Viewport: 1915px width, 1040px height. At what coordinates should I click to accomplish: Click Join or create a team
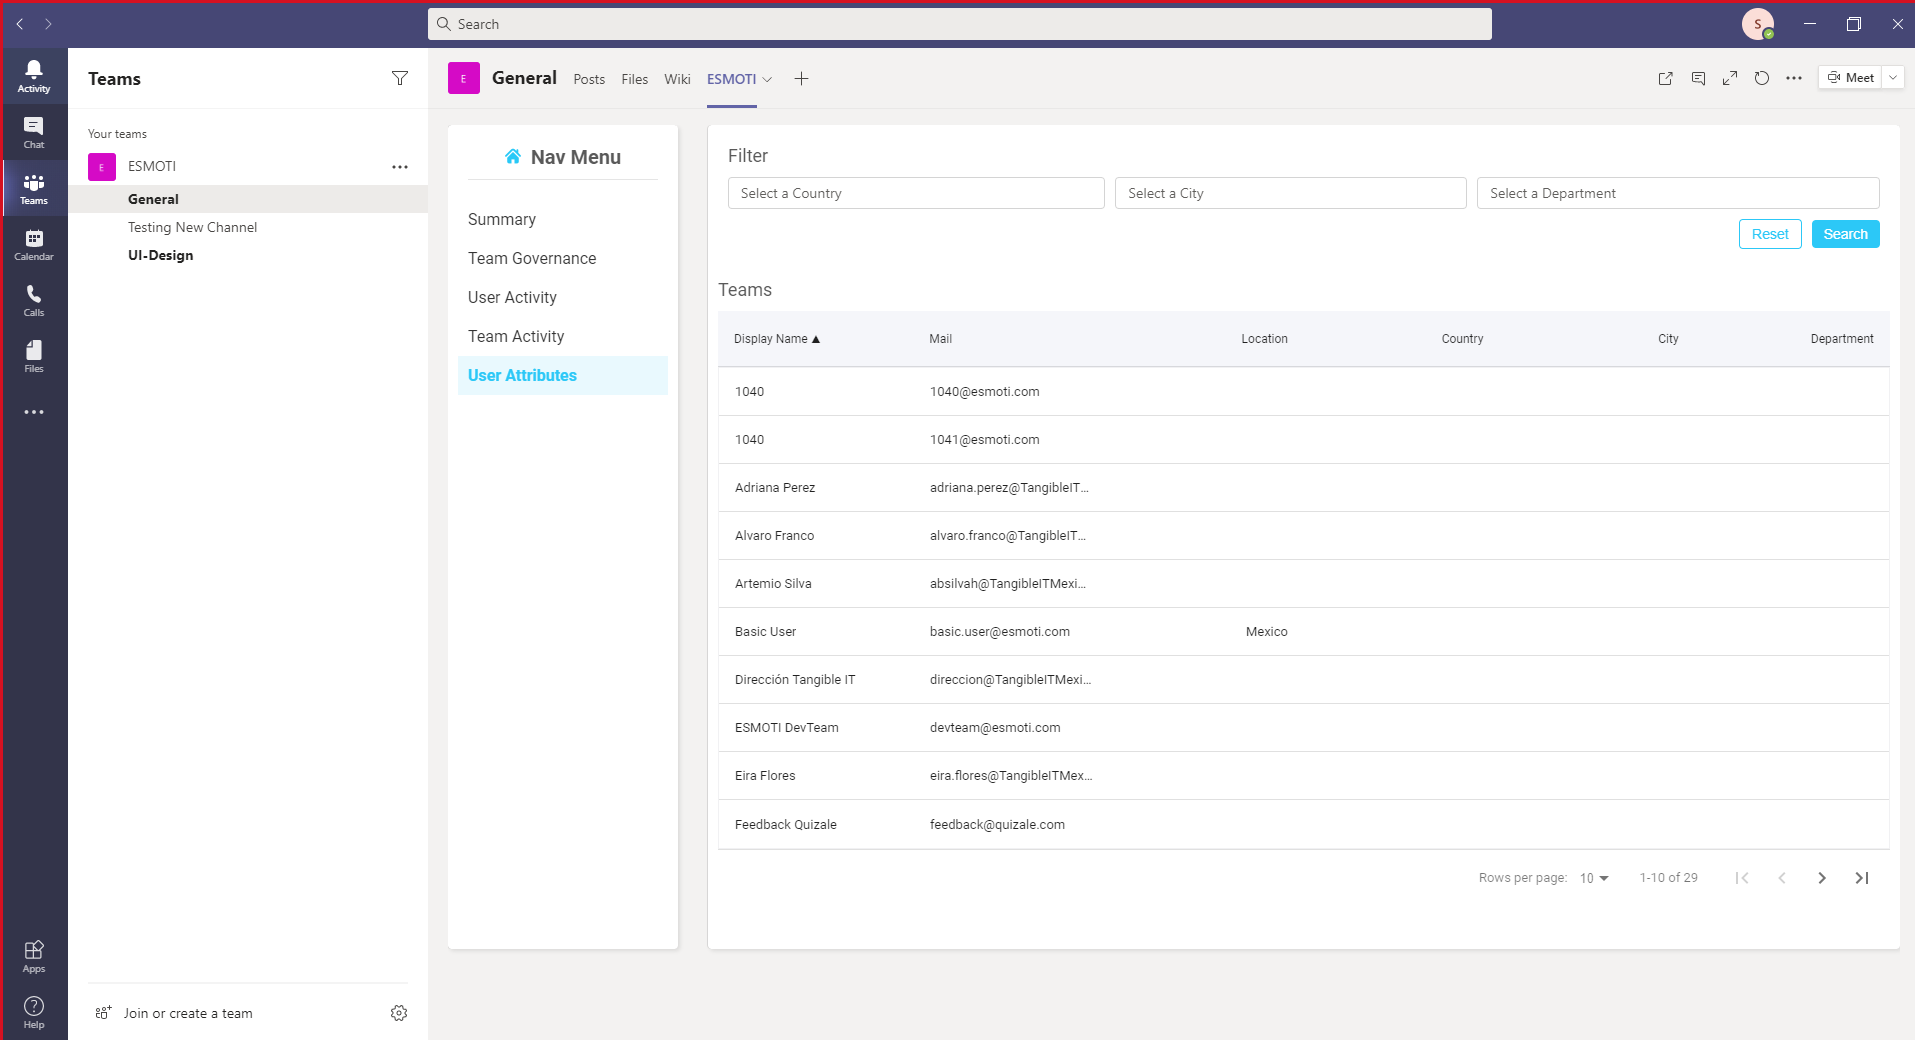tap(174, 1013)
